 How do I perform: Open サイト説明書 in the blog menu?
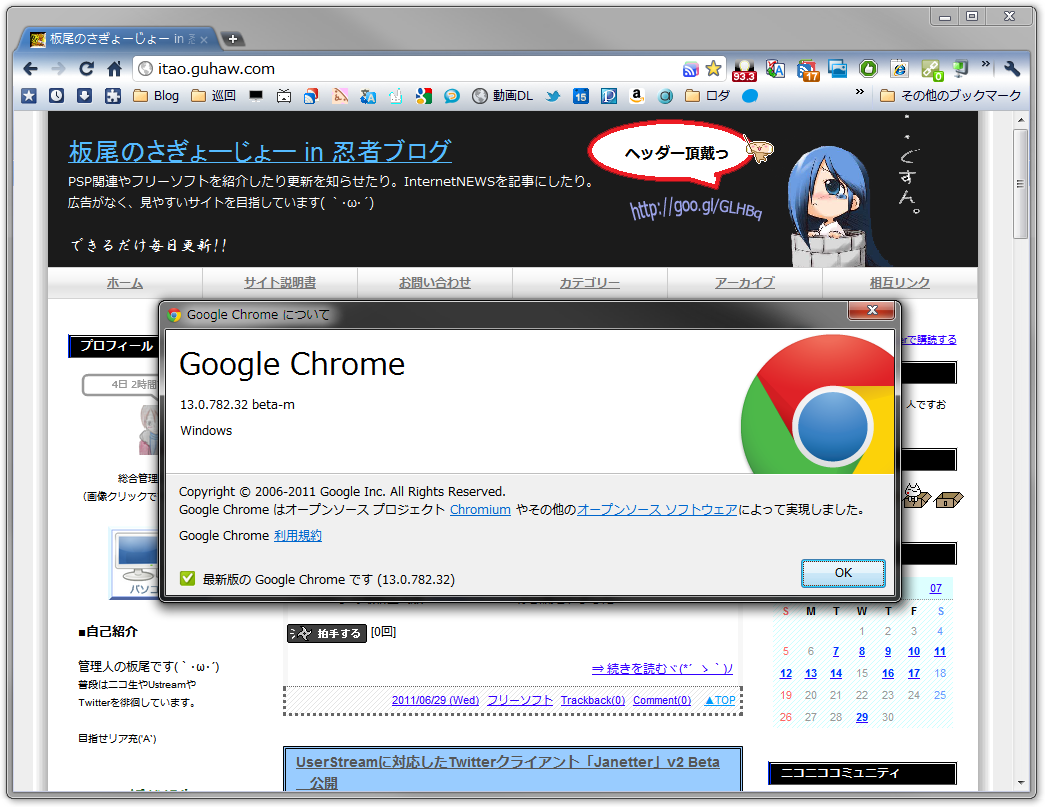(280, 283)
